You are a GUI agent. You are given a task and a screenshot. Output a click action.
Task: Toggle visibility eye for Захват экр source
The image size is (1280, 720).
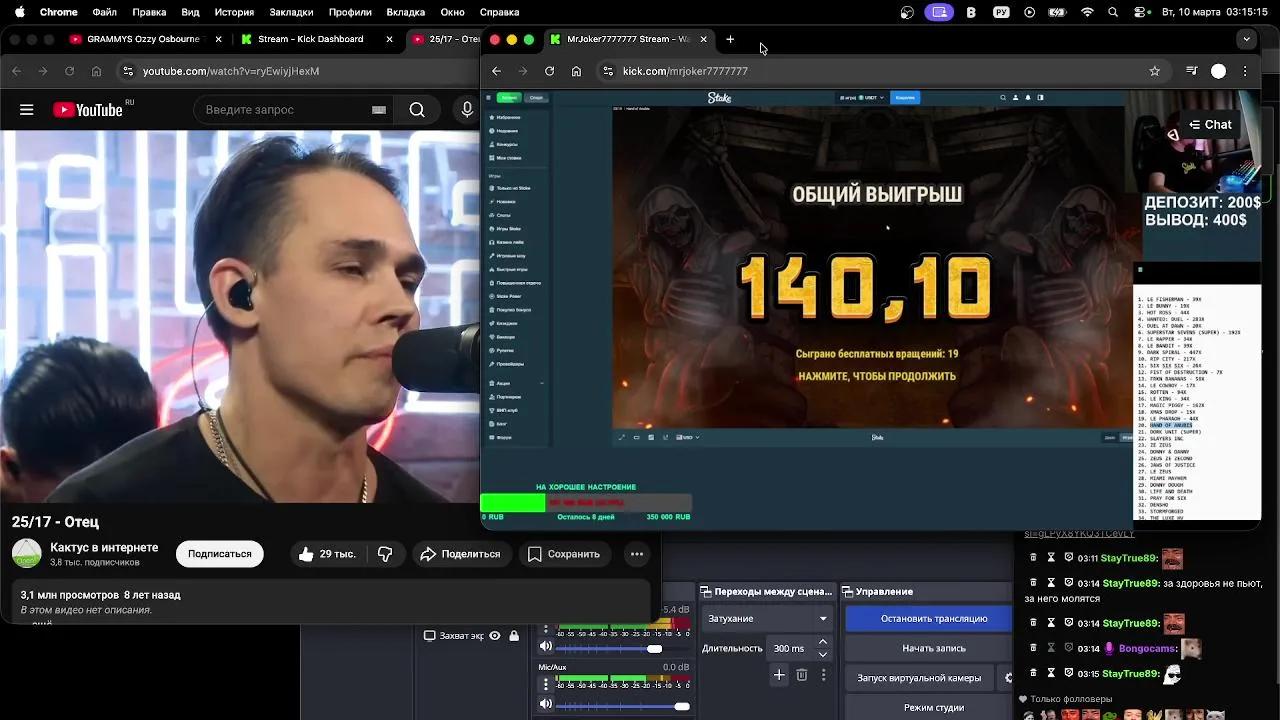(x=494, y=636)
